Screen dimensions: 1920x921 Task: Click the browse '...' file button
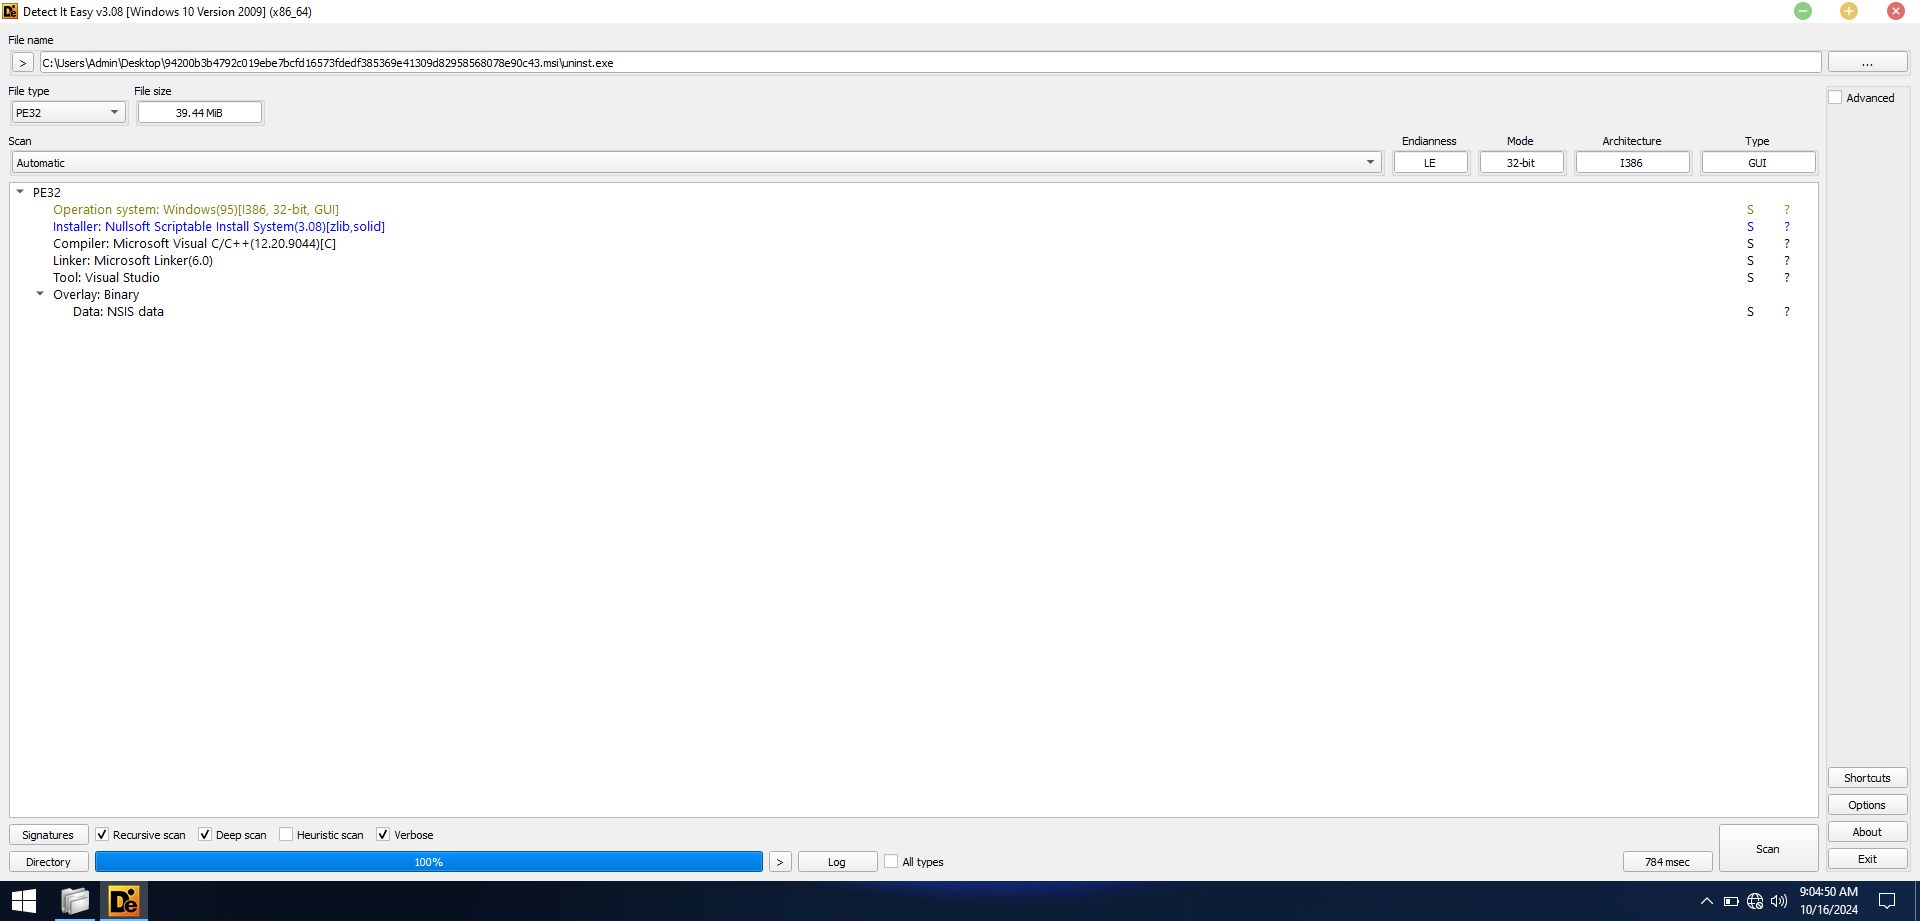[x=1867, y=63]
